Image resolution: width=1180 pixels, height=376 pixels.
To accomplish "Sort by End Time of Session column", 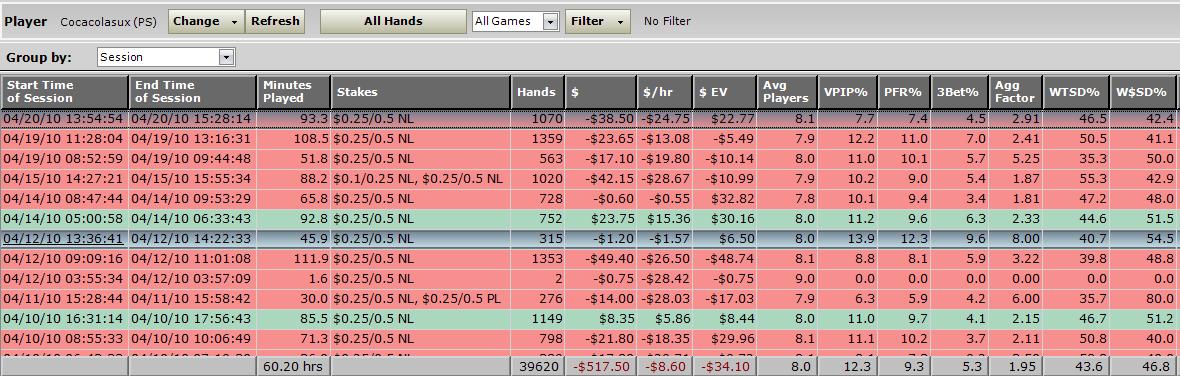I will tap(193, 92).
